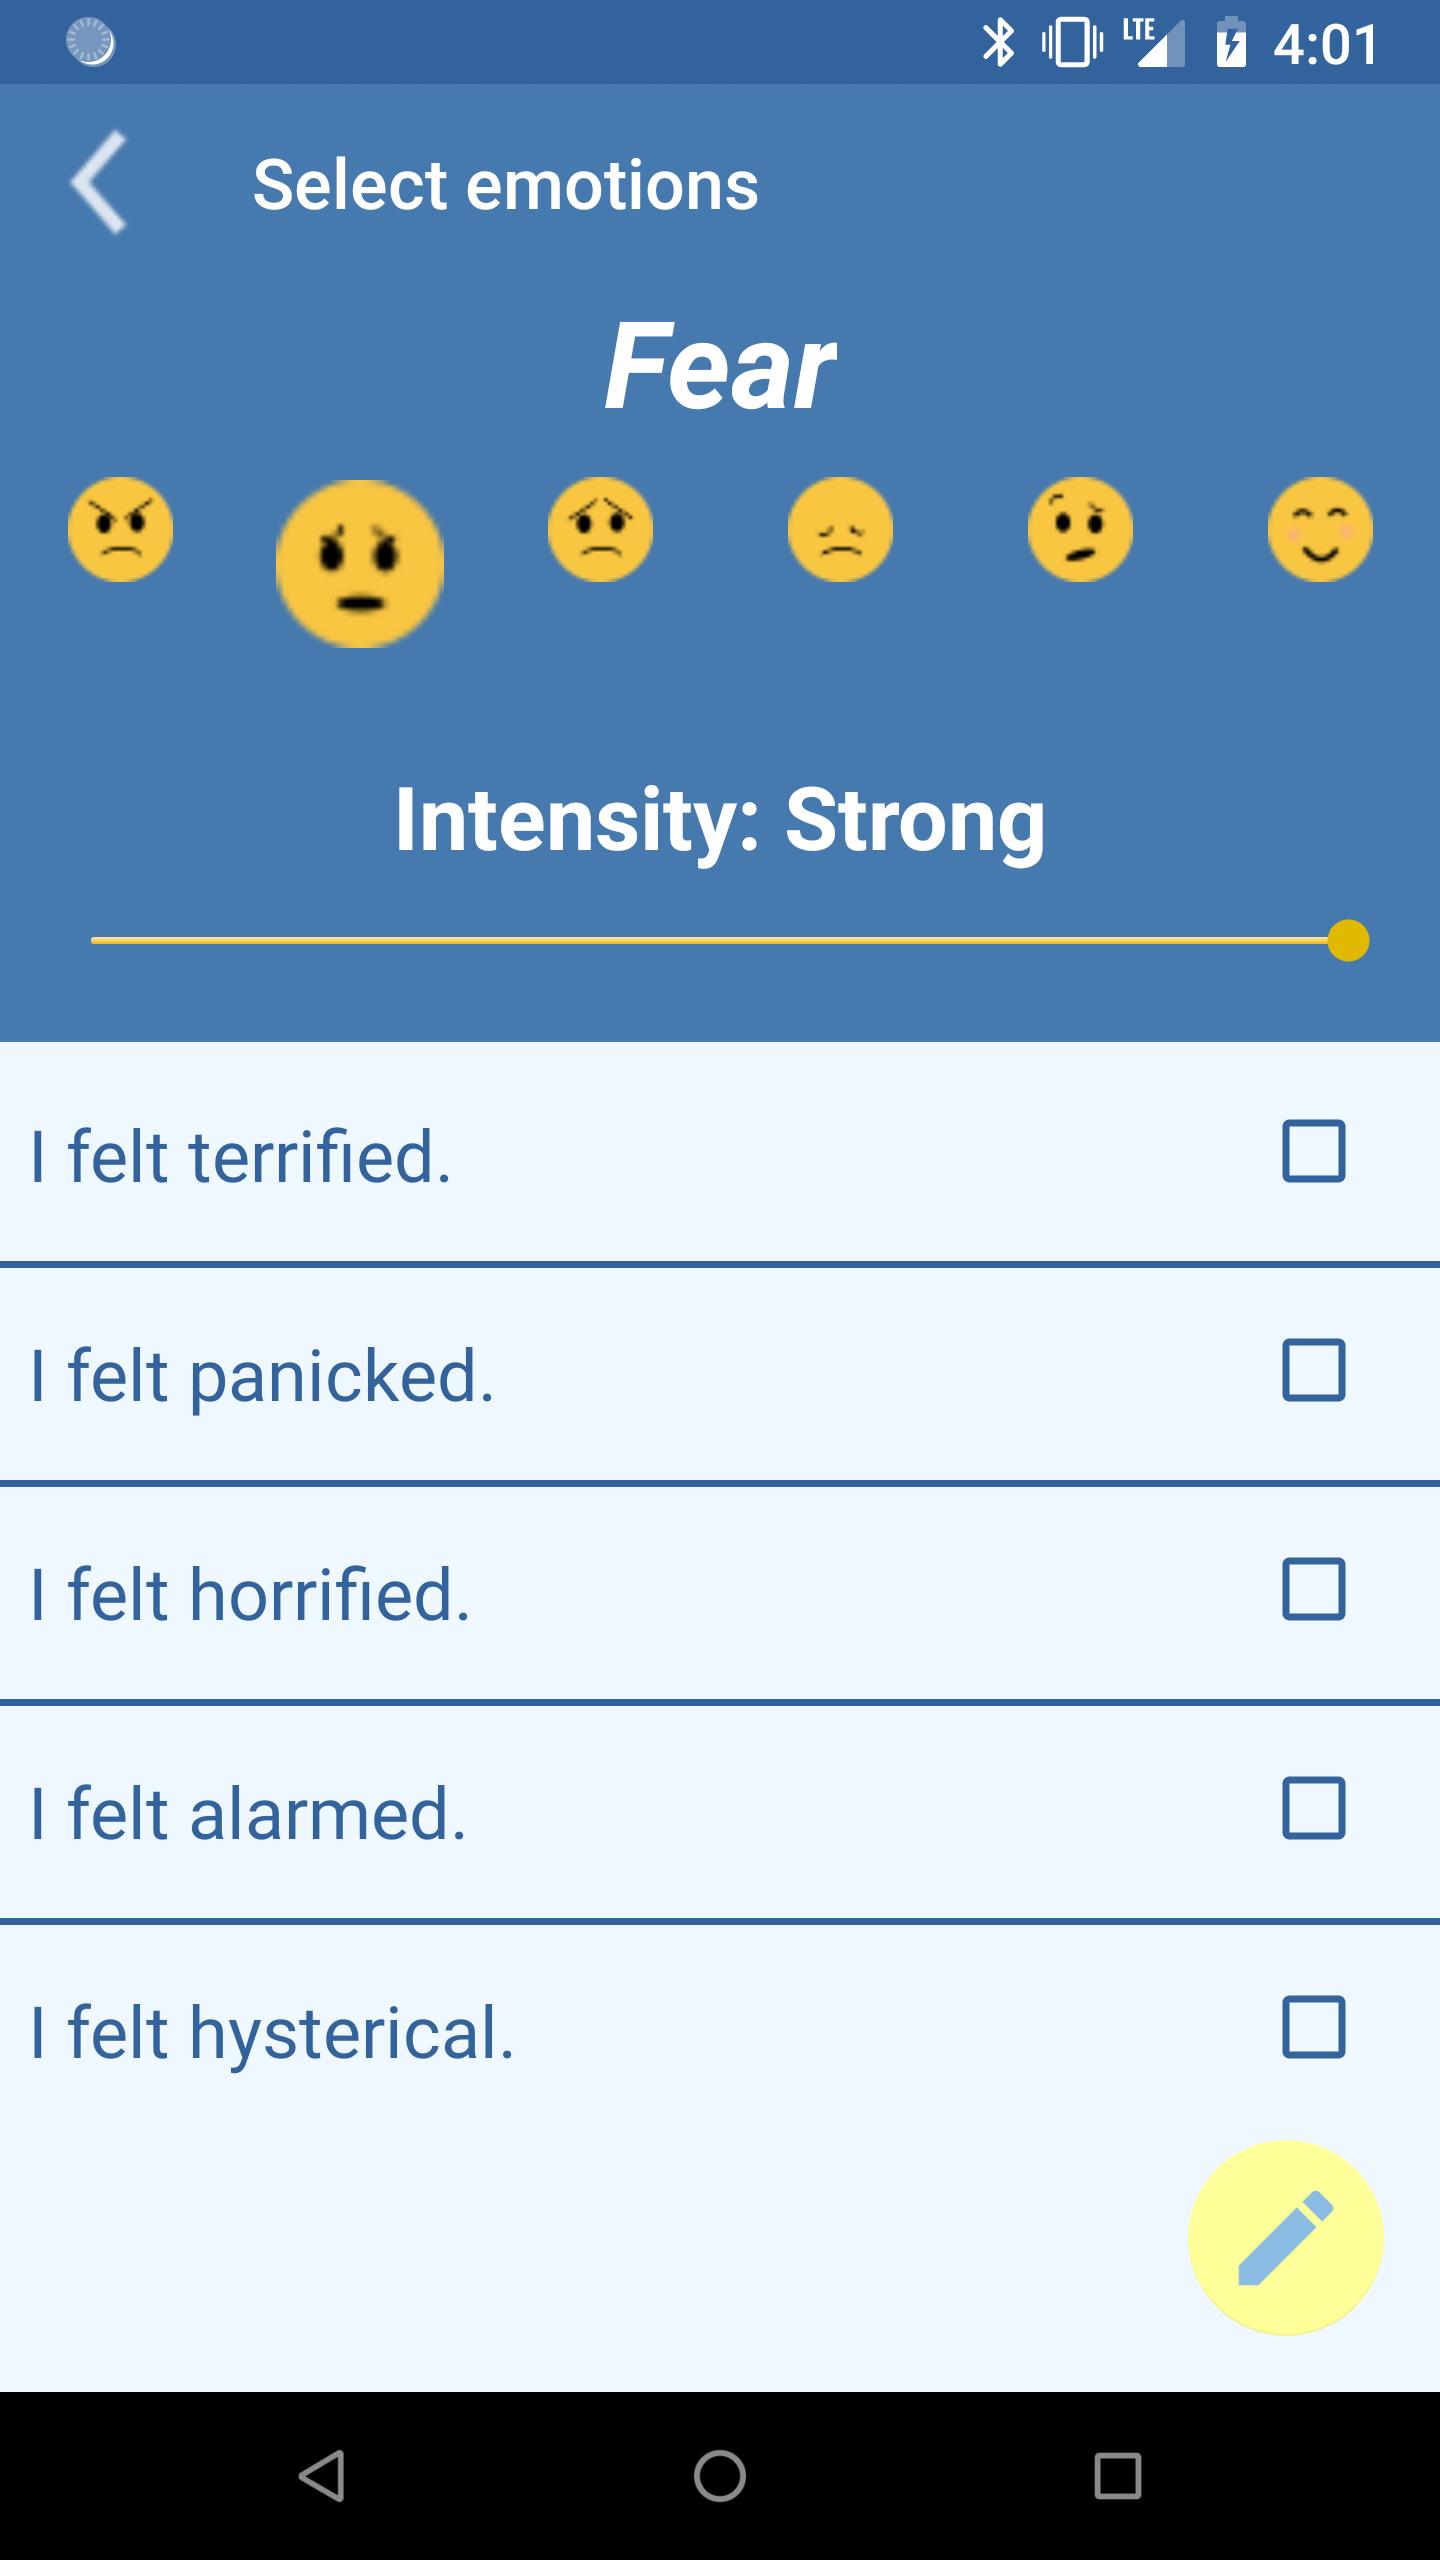
Task: Open the recent apps square button
Action: 1117,2475
